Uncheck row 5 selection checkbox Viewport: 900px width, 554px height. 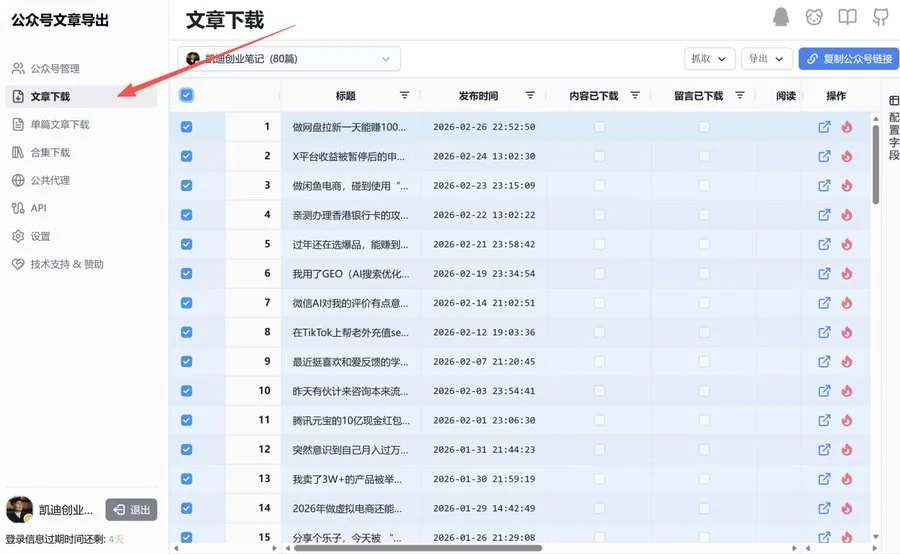187,244
